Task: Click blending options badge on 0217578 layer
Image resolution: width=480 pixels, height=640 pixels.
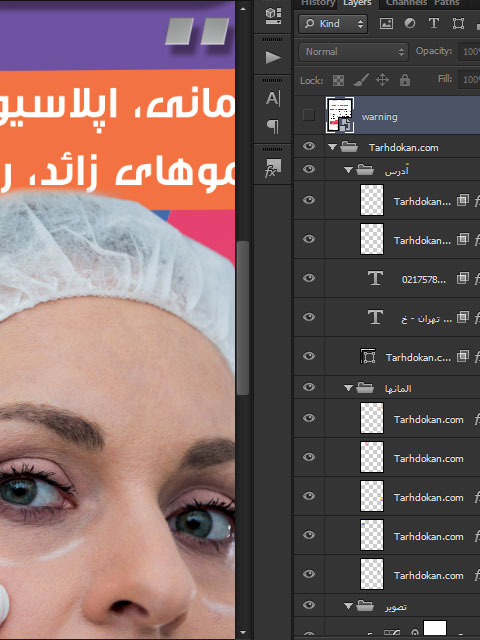Action: pyautogui.click(x=462, y=278)
